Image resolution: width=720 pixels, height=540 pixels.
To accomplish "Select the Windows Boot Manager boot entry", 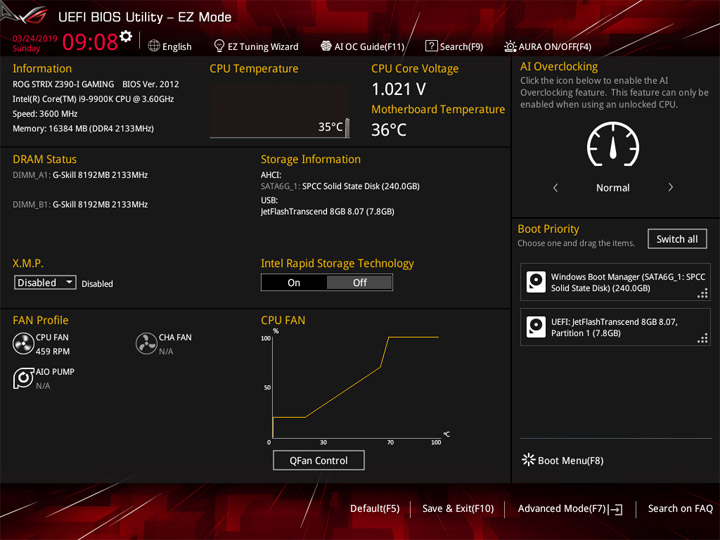I will (x=615, y=282).
